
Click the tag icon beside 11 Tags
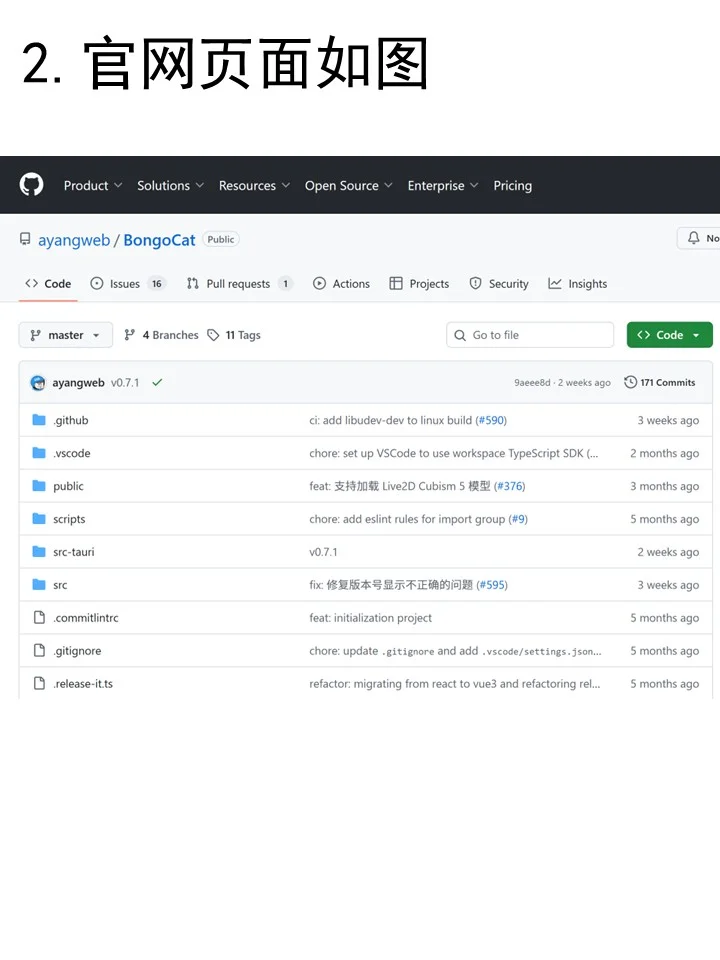(213, 334)
